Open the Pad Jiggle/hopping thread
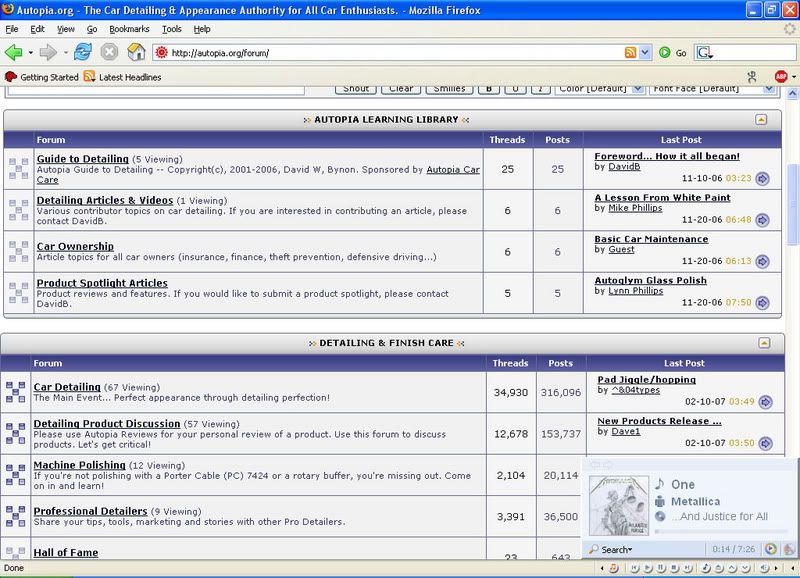800x578 pixels. click(x=646, y=379)
